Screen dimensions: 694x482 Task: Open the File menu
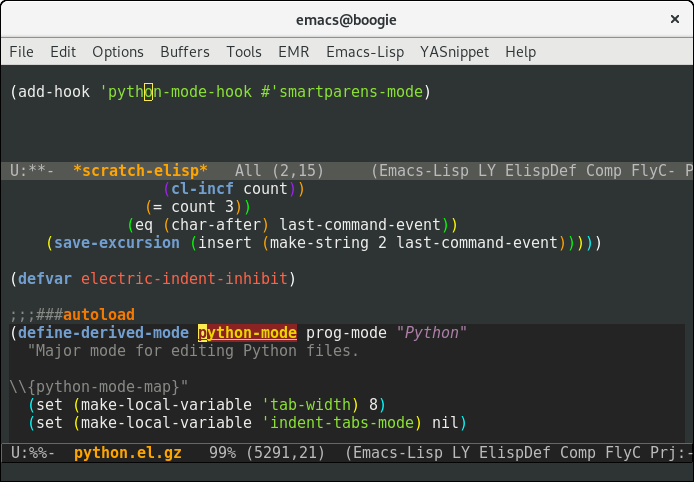(x=21, y=52)
